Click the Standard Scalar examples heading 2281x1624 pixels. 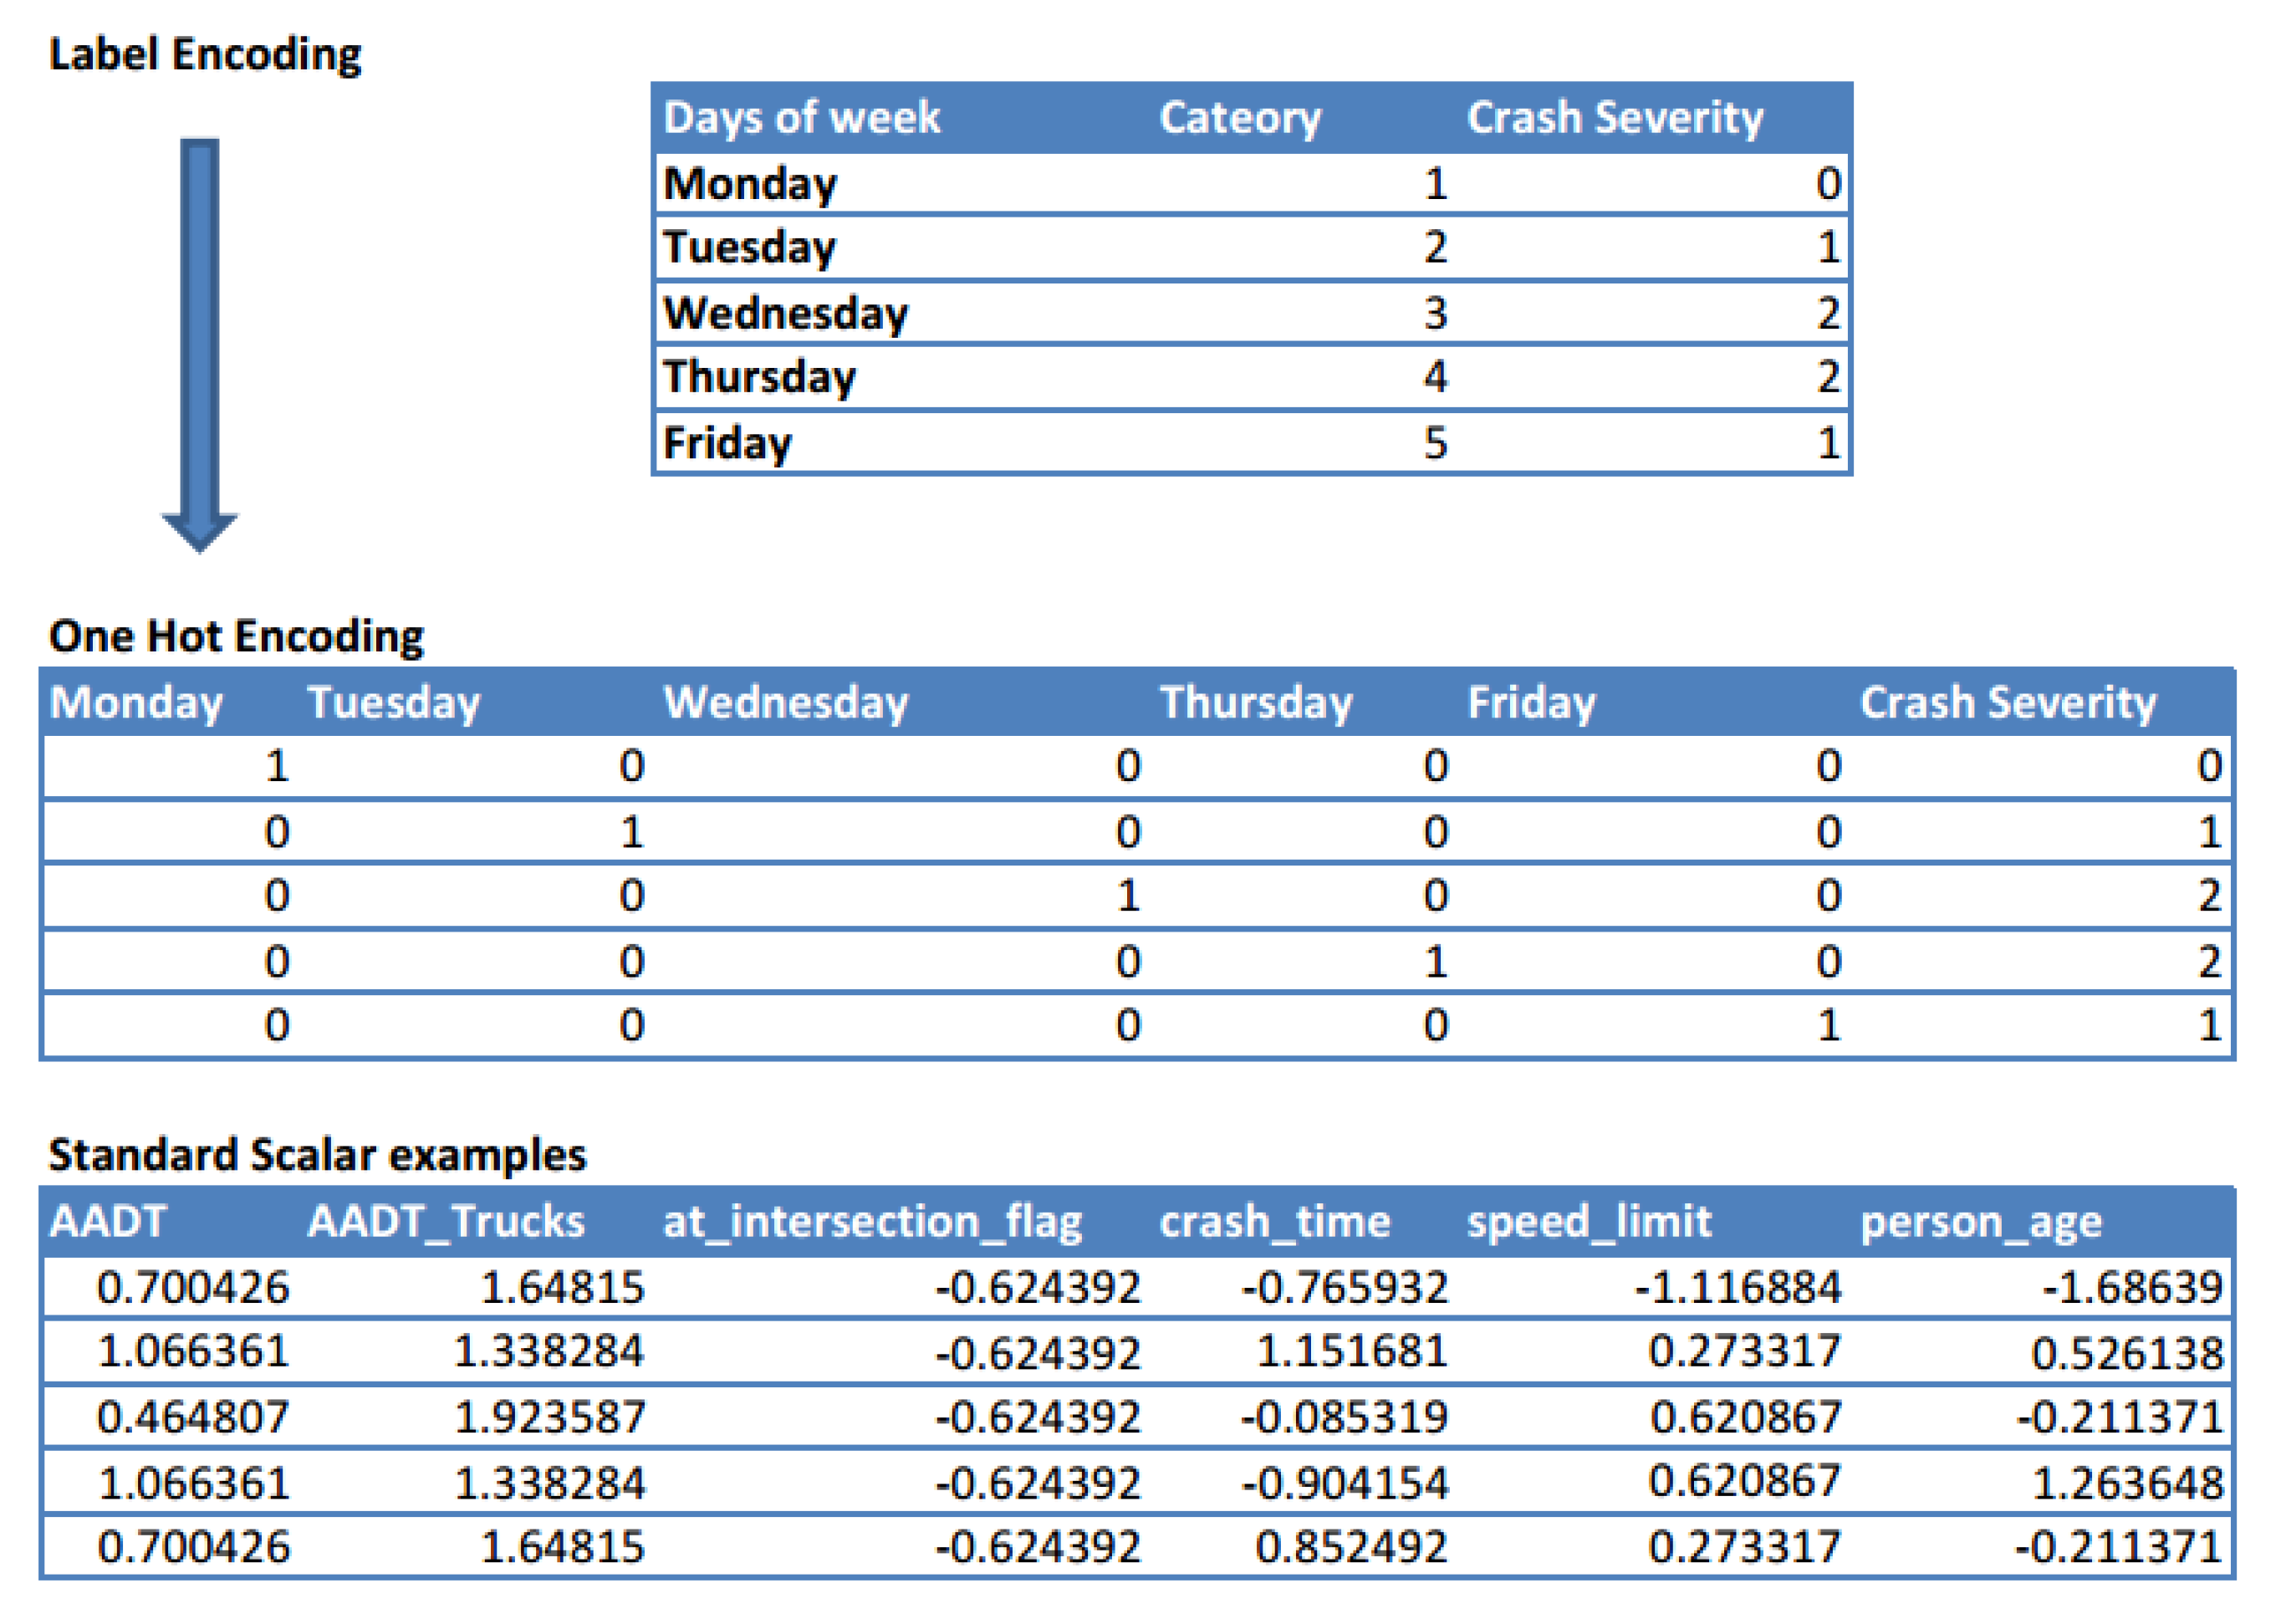click(x=317, y=1155)
